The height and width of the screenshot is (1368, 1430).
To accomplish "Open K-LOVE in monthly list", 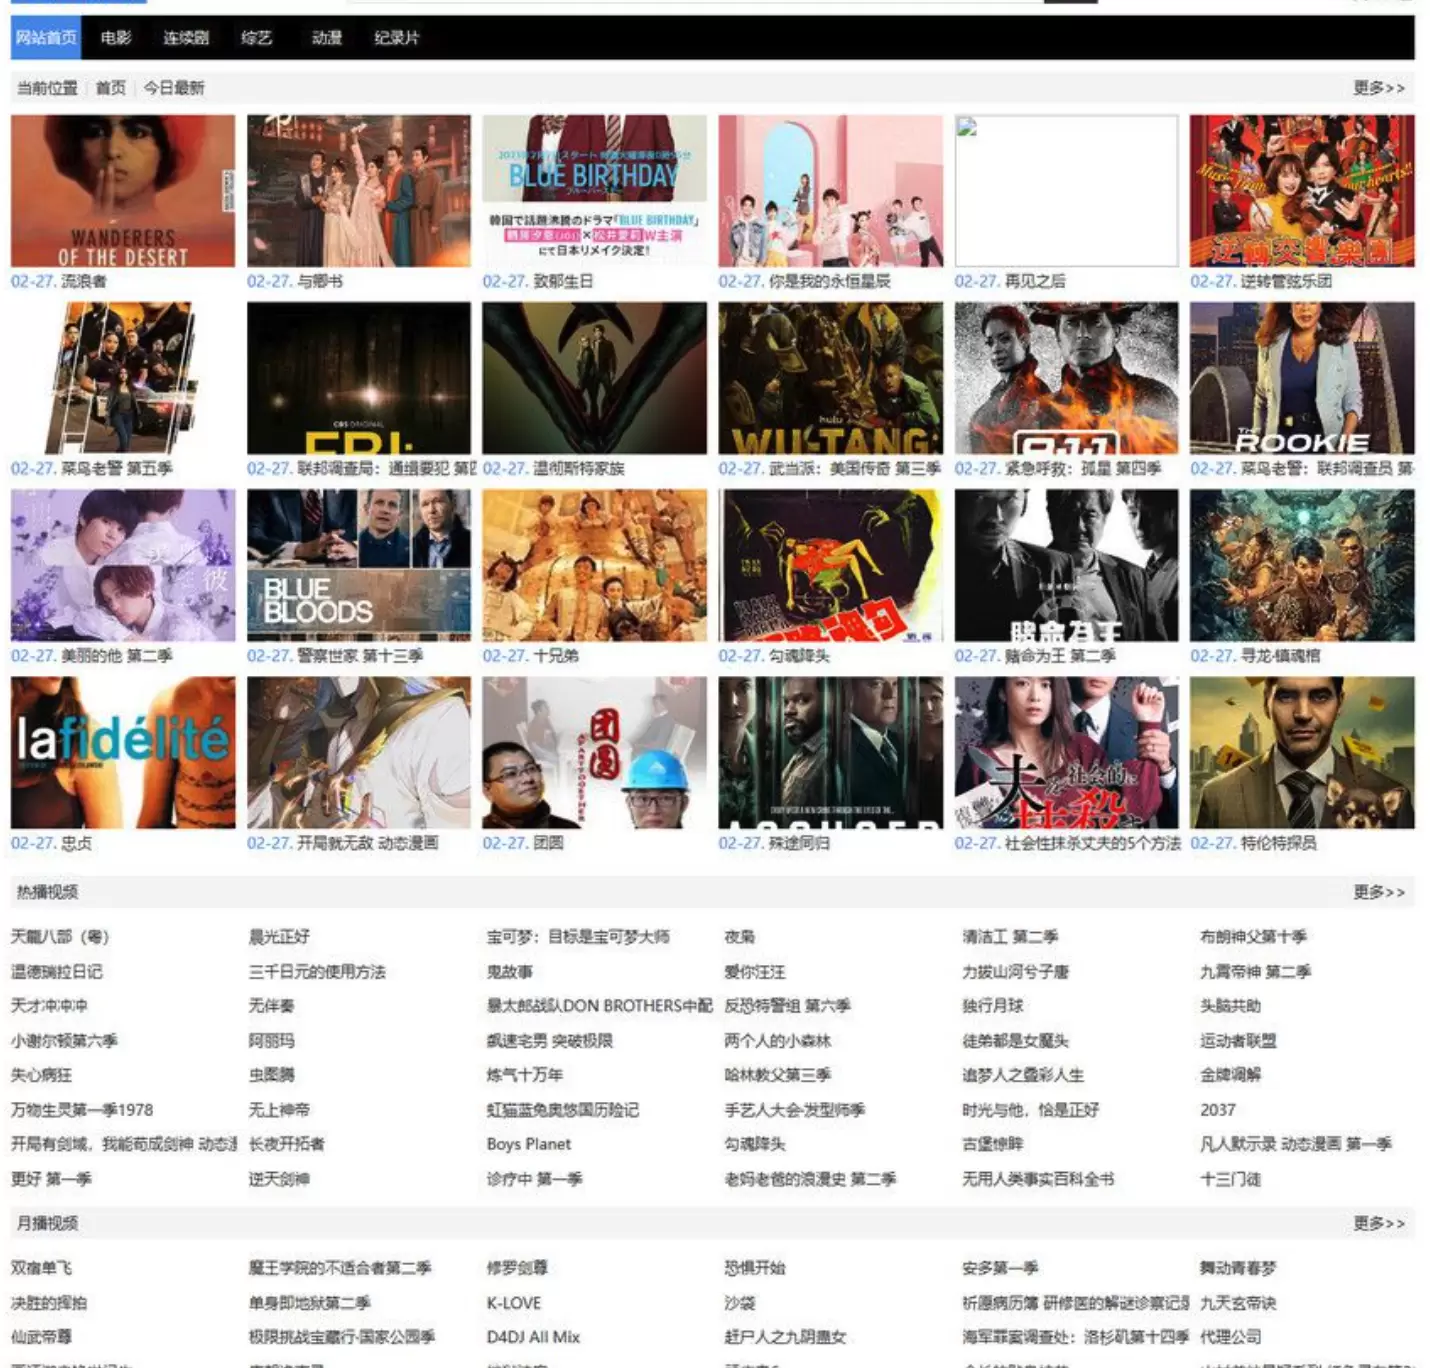I will click(514, 1303).
